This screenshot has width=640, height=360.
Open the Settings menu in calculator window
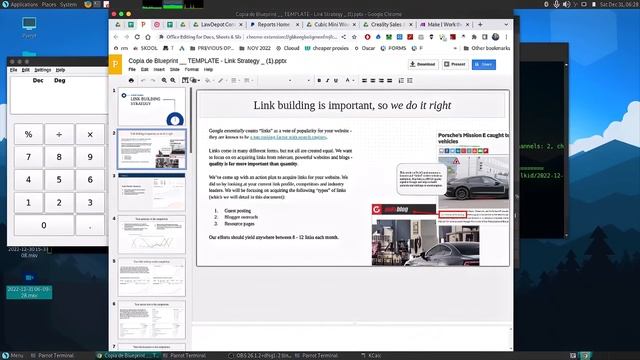click(42, 70)
